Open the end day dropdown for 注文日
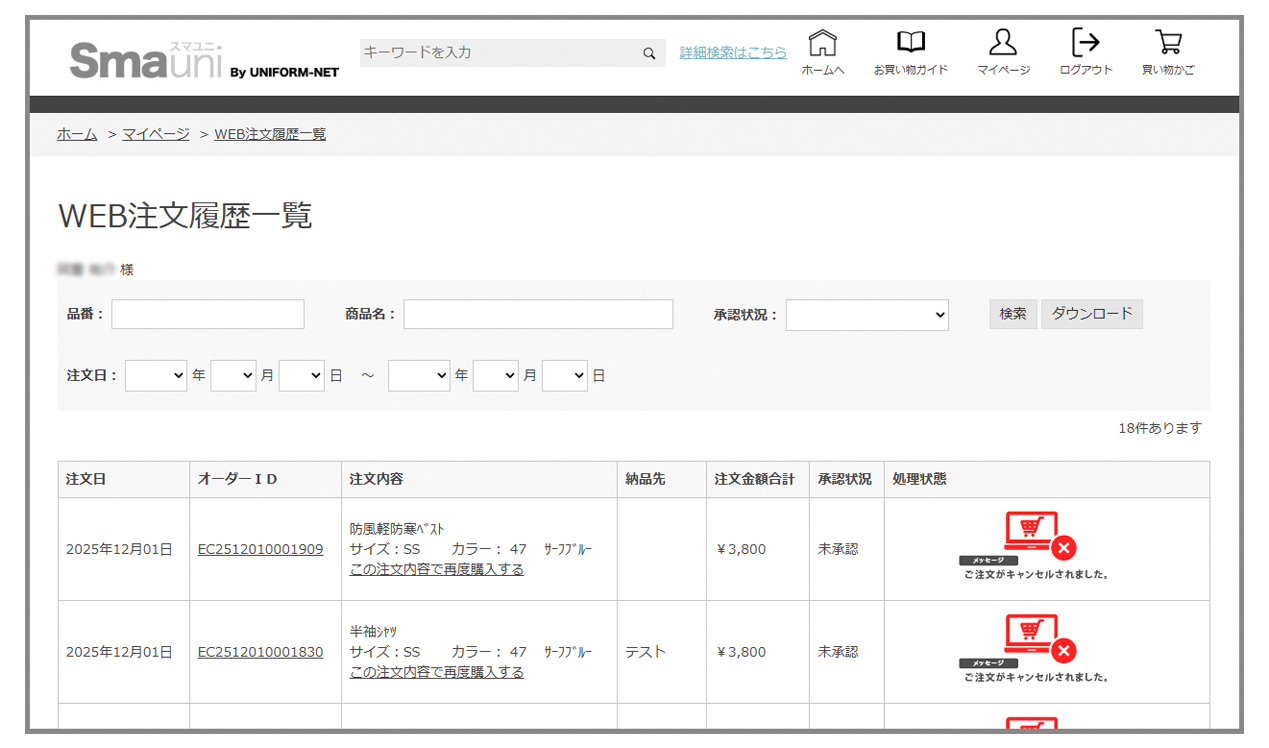1269x748 pixels. (564, 376)
